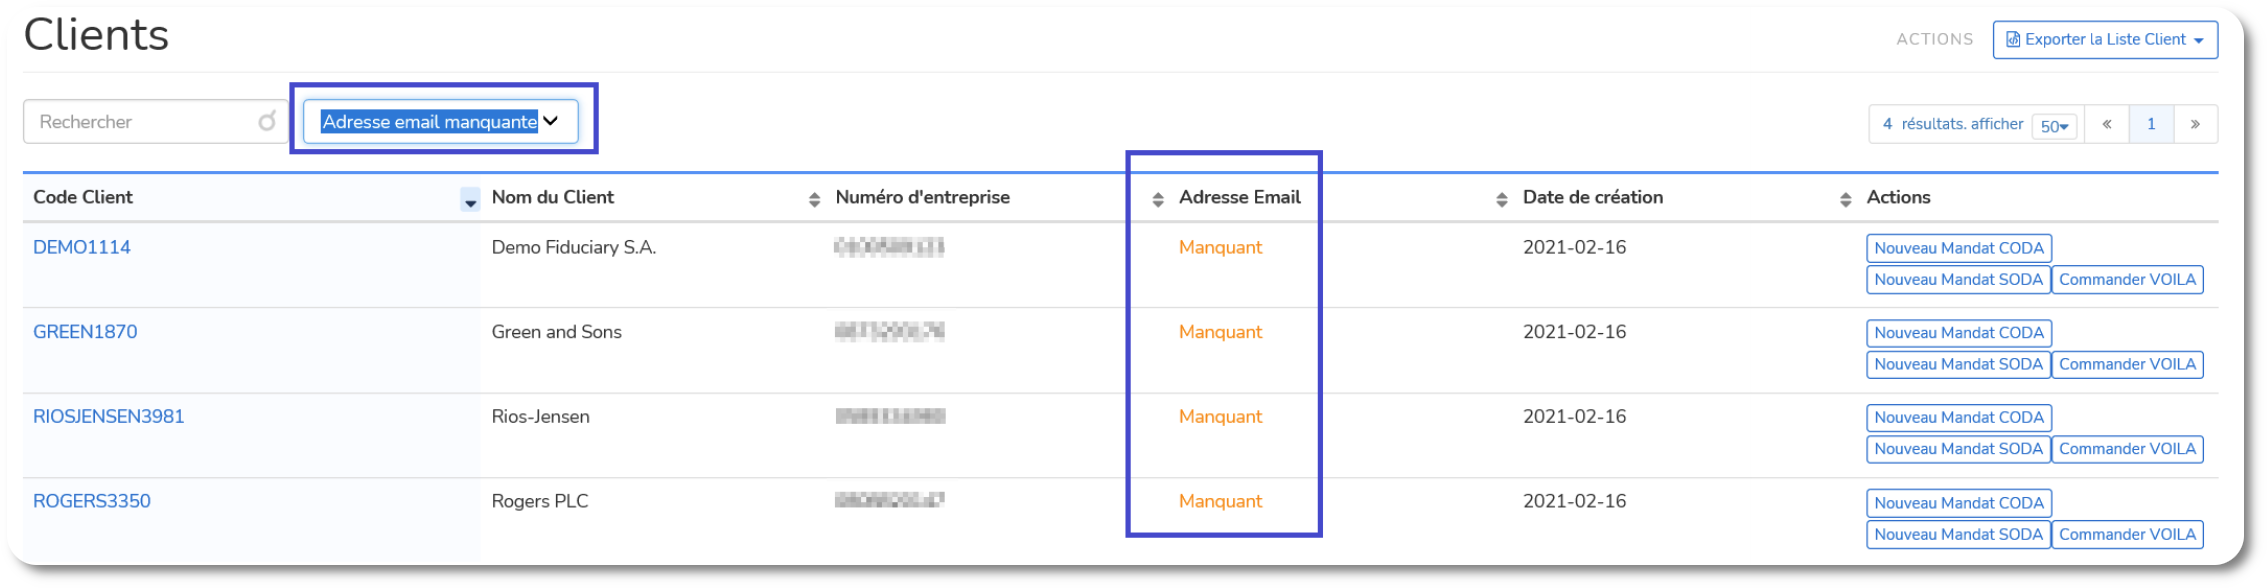This screenshot has height=588, width=2267.
Task: Open the 50 results per page selector
Action: [2055, 126]
